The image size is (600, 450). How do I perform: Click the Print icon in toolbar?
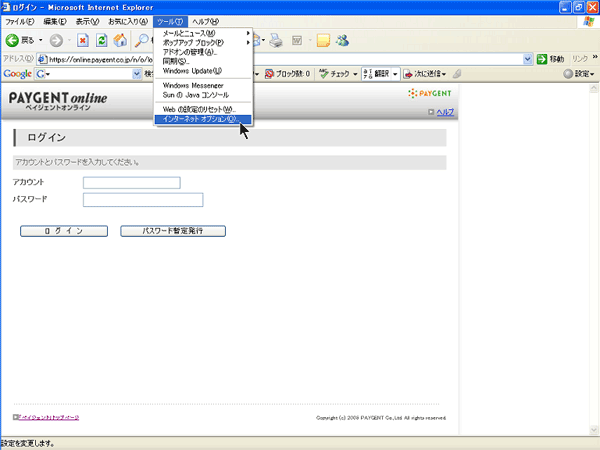click(x=276, y=40)
